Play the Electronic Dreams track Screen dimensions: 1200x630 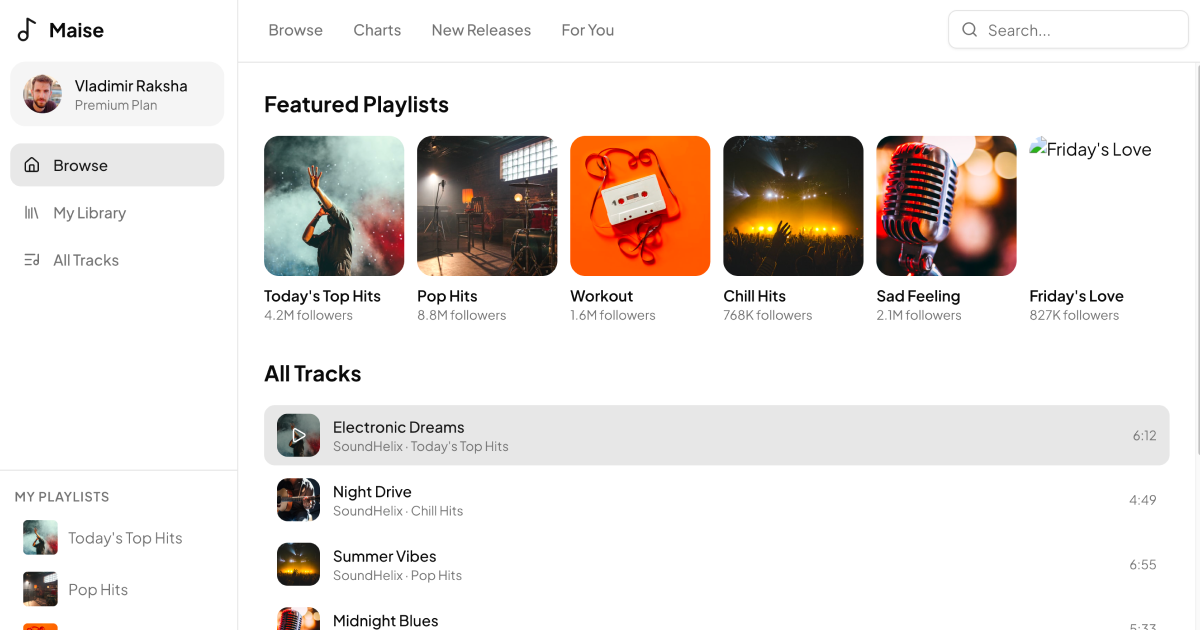click(x=298, y=435)
